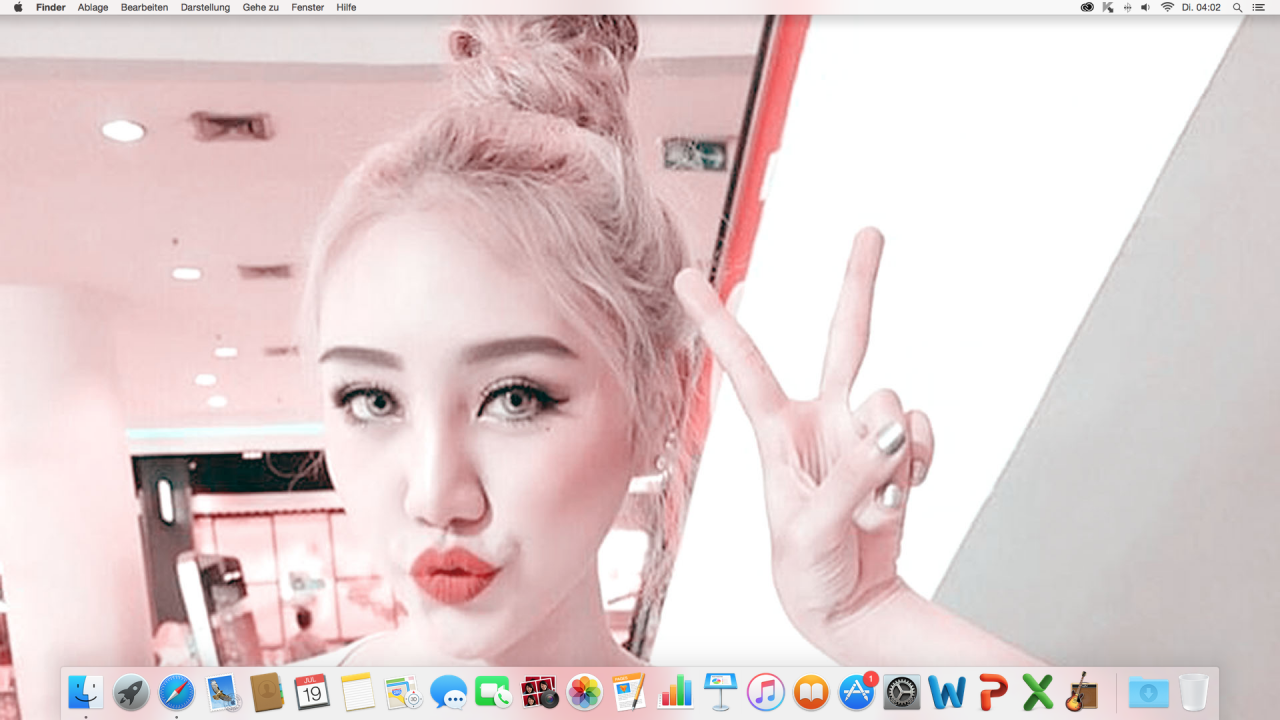Image resolution: width=1280 pixels, height=720 pixels.
Task: Open iBooks in the dock
Action: 811,692
